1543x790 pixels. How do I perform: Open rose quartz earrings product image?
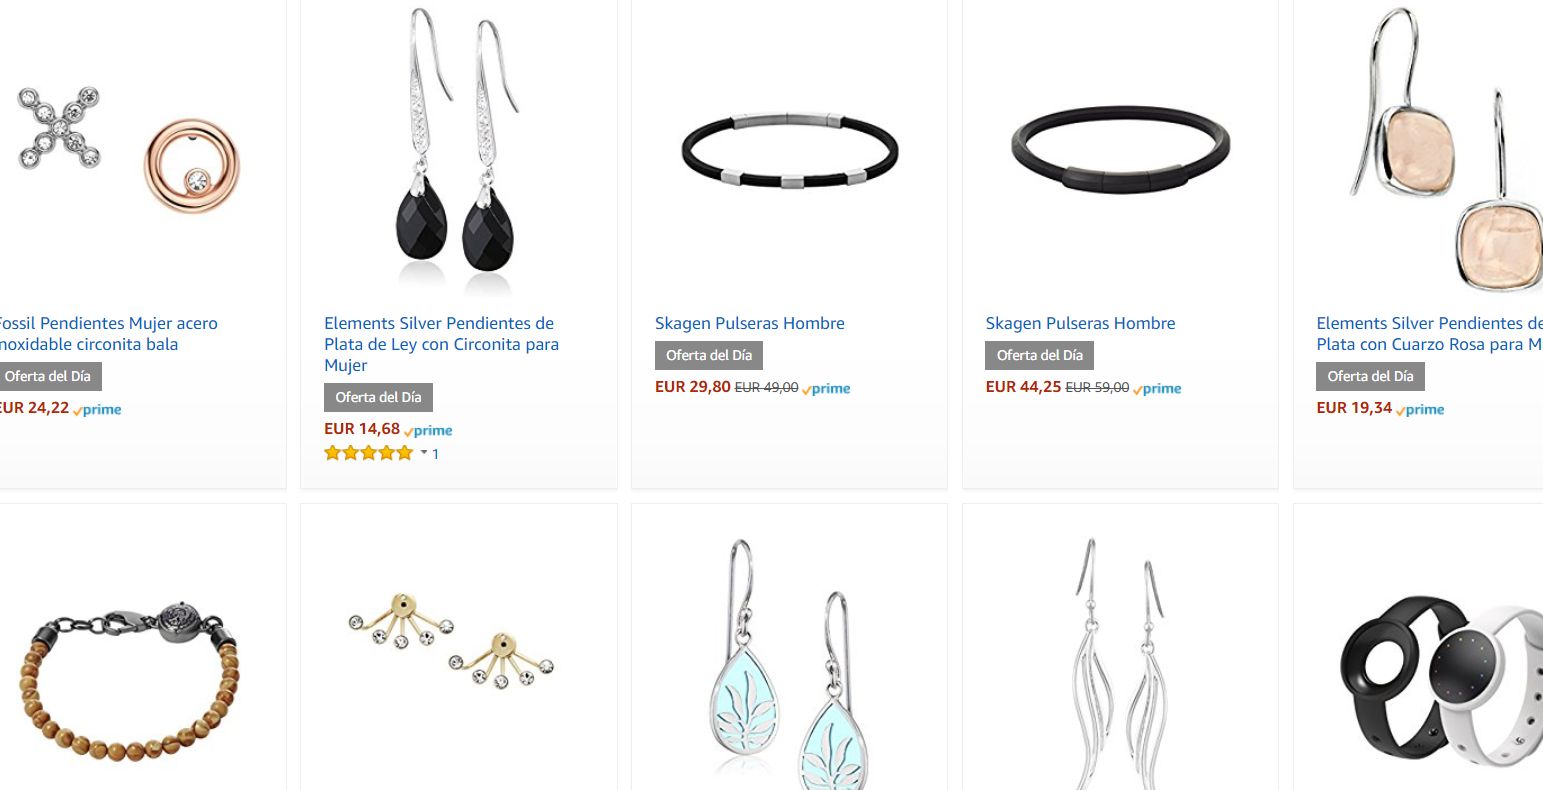(1445, 150)
